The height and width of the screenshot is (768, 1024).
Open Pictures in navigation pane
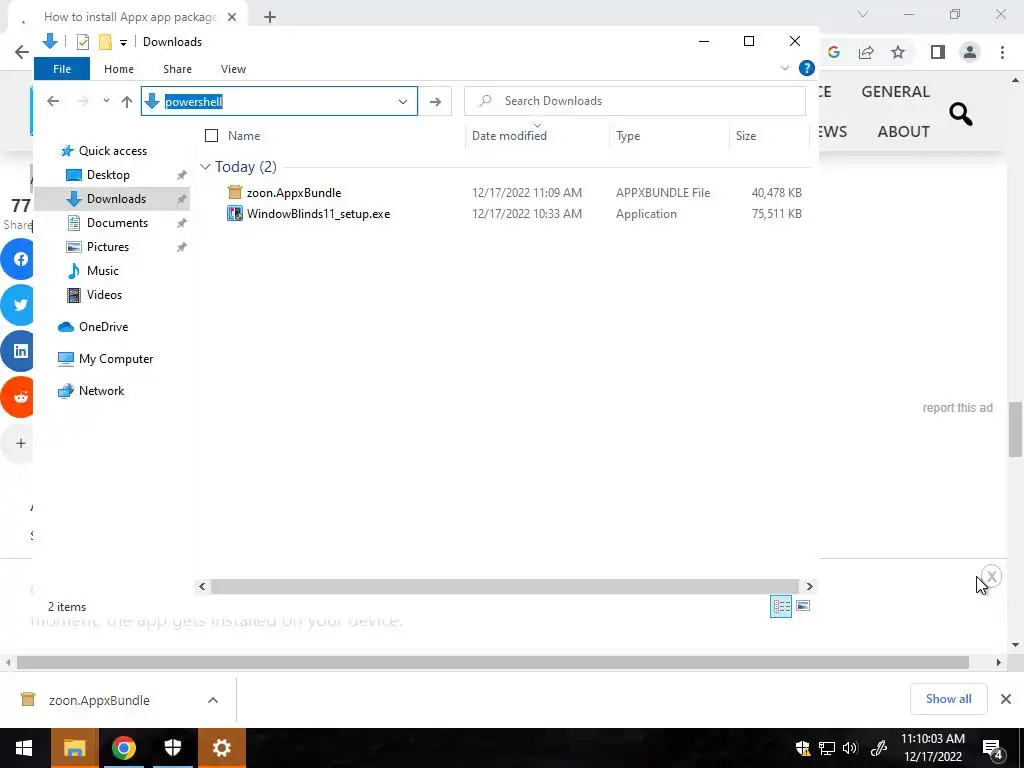pyautogui.click(x=108, y=247)
